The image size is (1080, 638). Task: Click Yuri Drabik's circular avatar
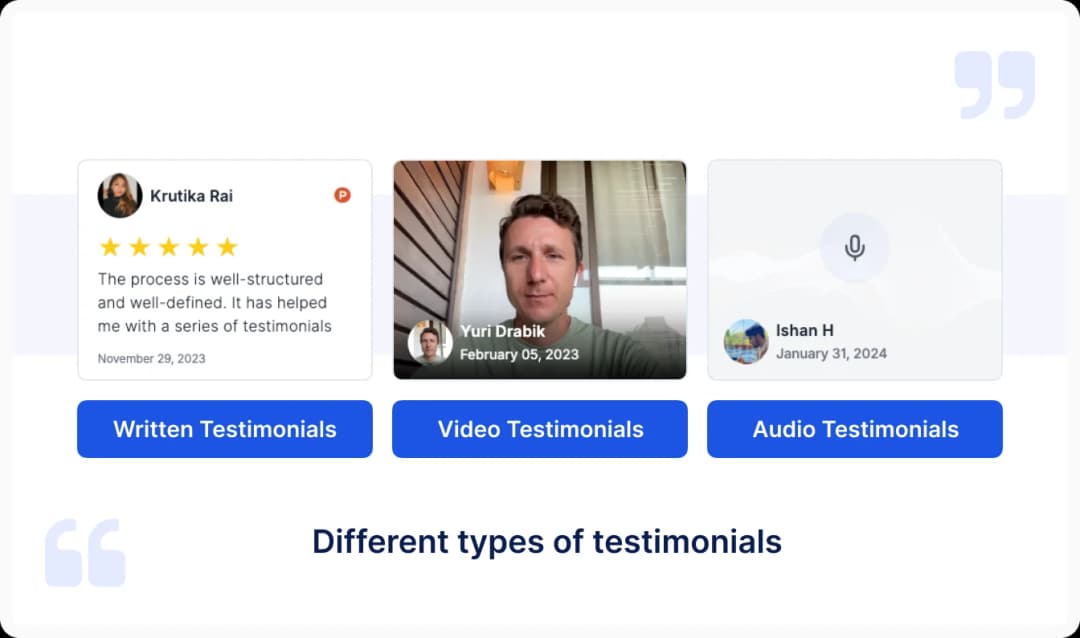click(430, 343)
